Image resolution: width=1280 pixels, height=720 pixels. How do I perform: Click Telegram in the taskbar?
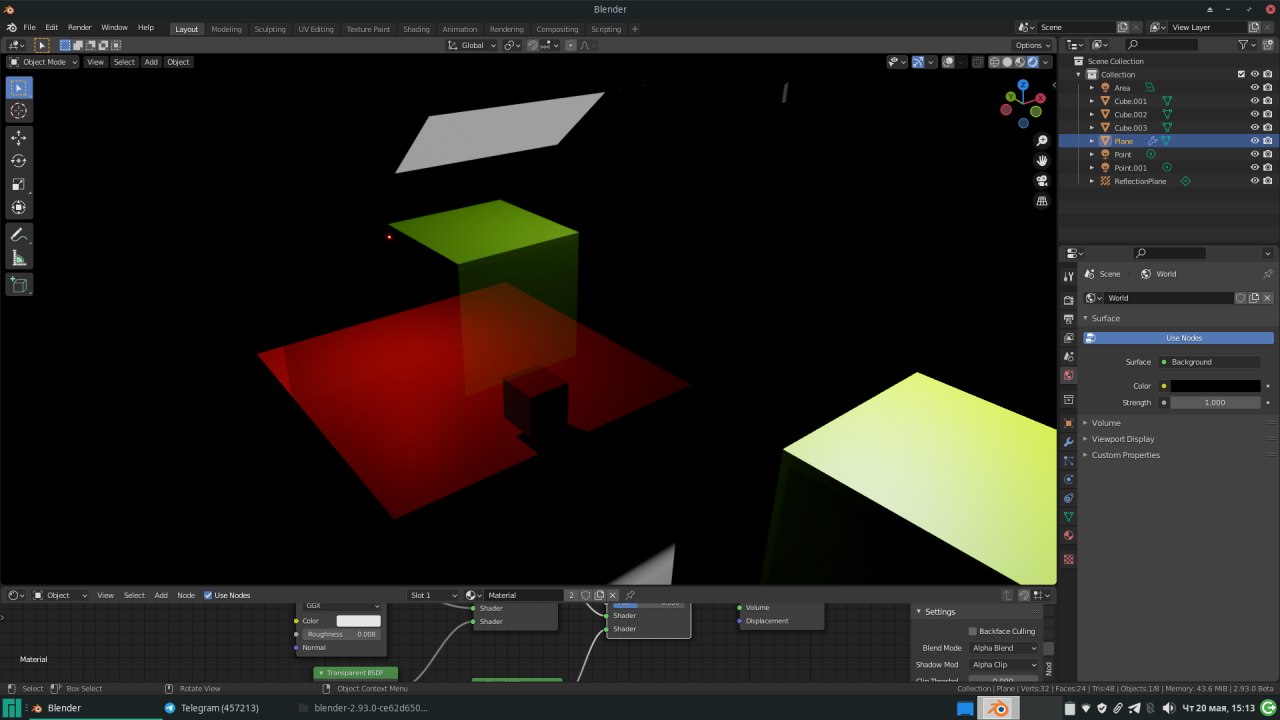[211, 708]
